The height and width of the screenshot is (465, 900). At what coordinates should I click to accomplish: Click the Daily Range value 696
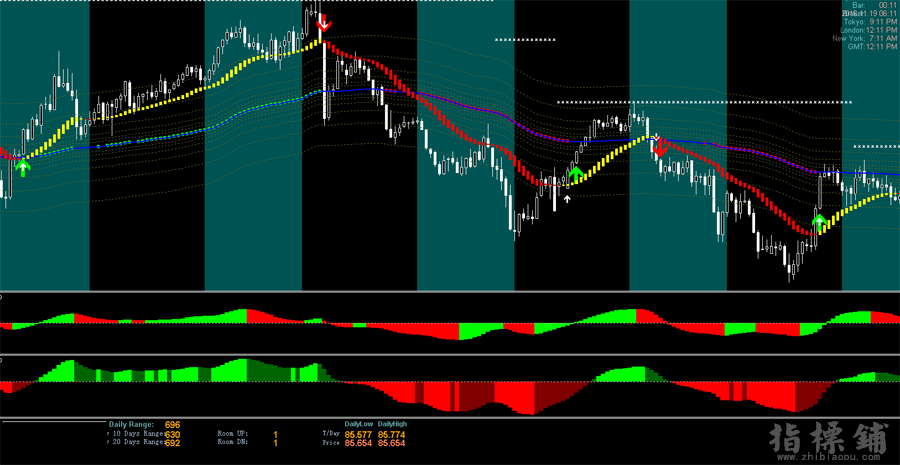172,425
